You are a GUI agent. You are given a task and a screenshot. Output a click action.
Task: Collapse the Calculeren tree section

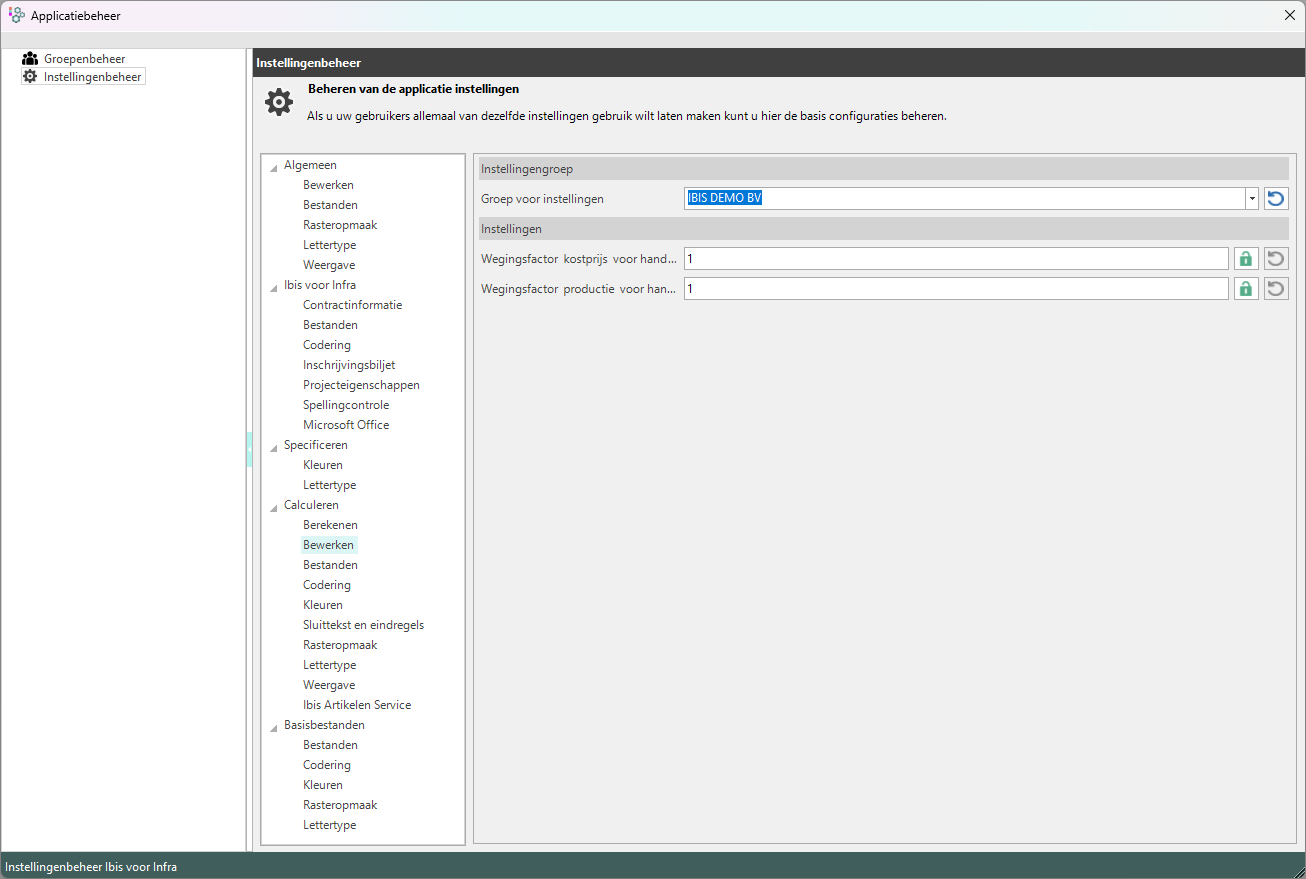coord(274,507)
